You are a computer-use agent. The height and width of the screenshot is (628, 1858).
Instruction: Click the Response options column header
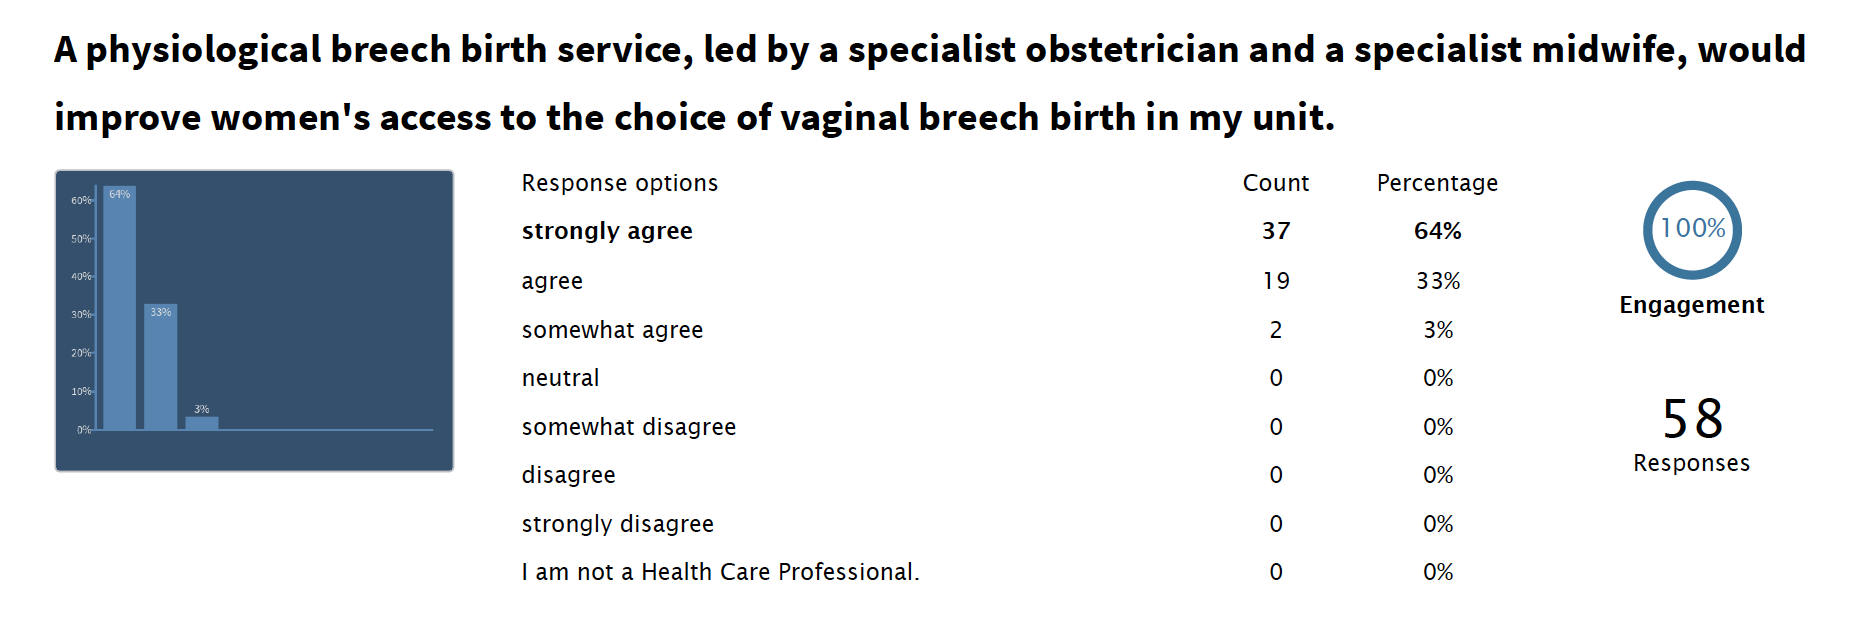coord(620,183)
